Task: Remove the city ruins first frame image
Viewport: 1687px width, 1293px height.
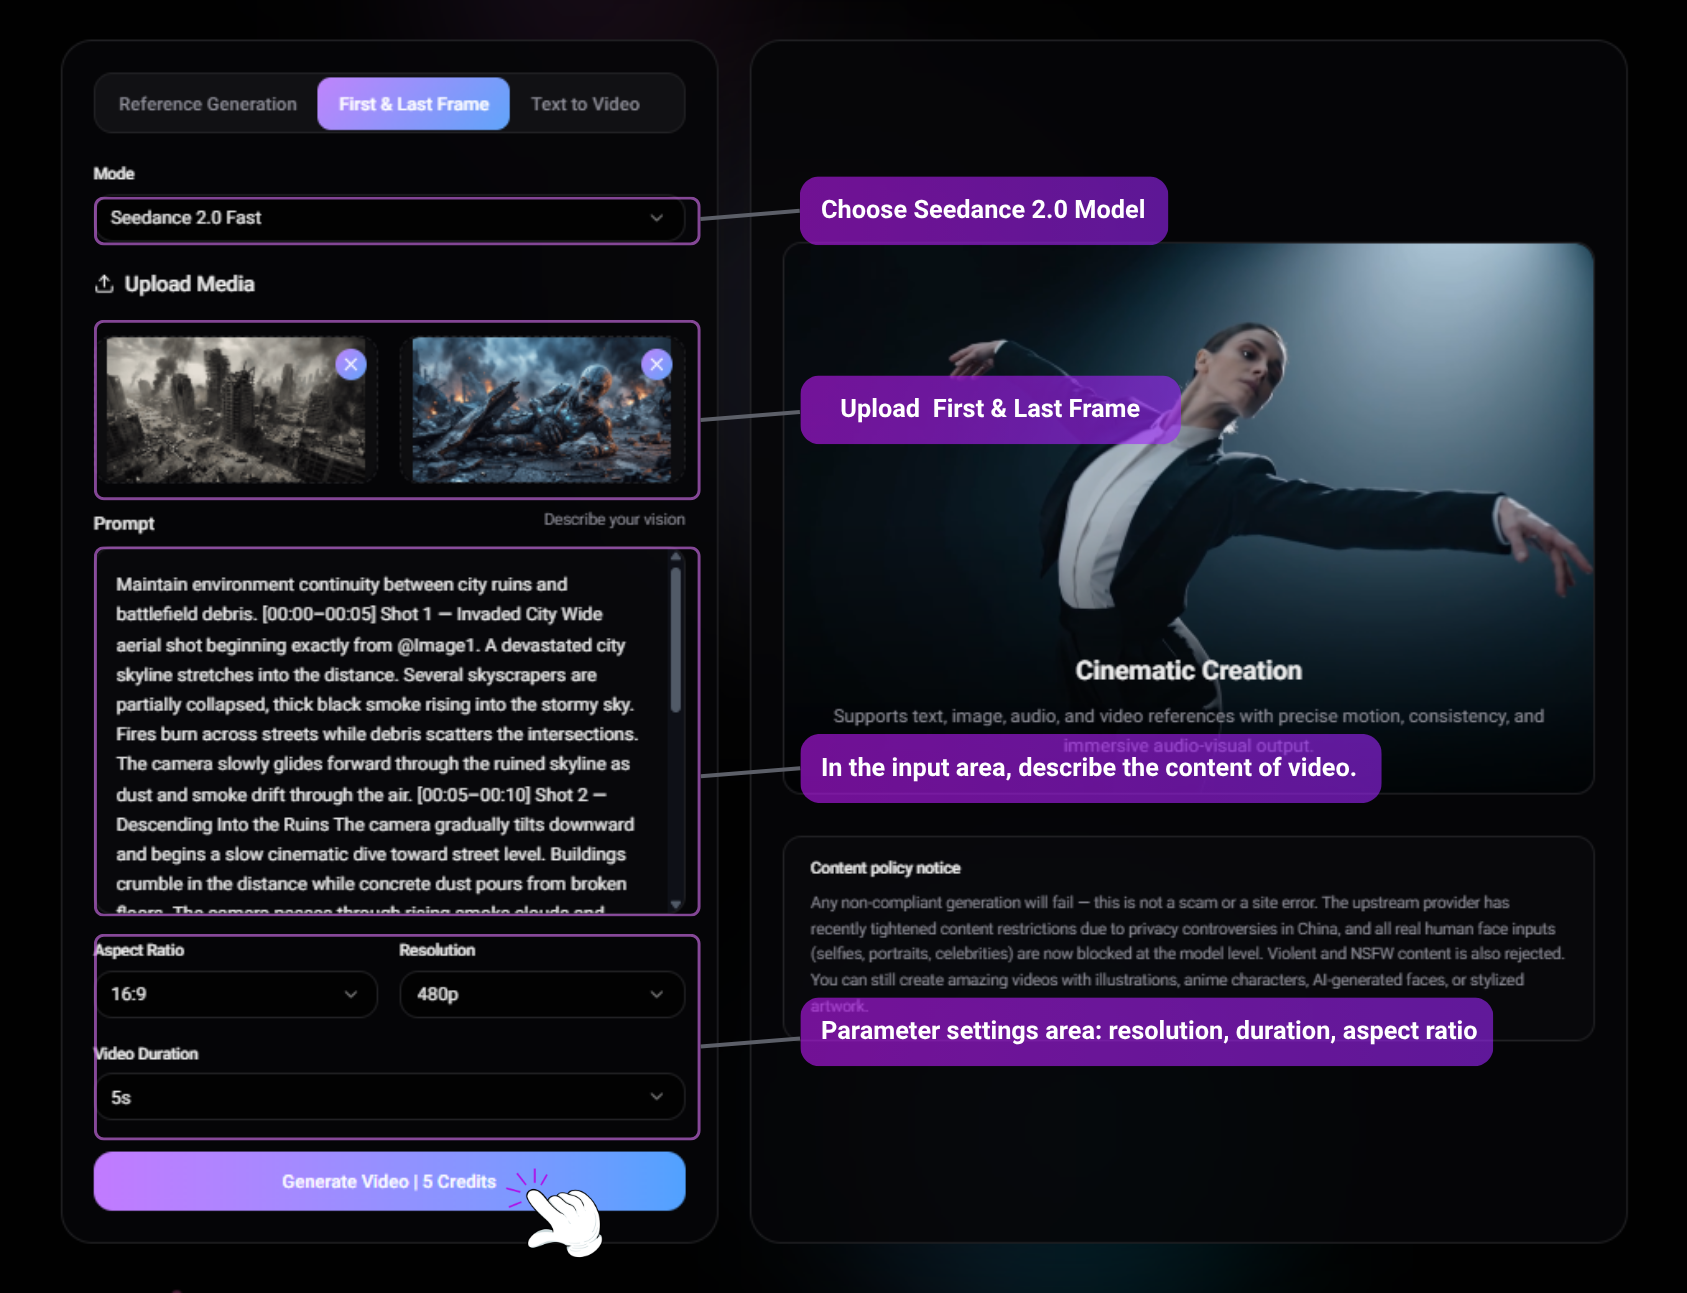Action: 351,364
